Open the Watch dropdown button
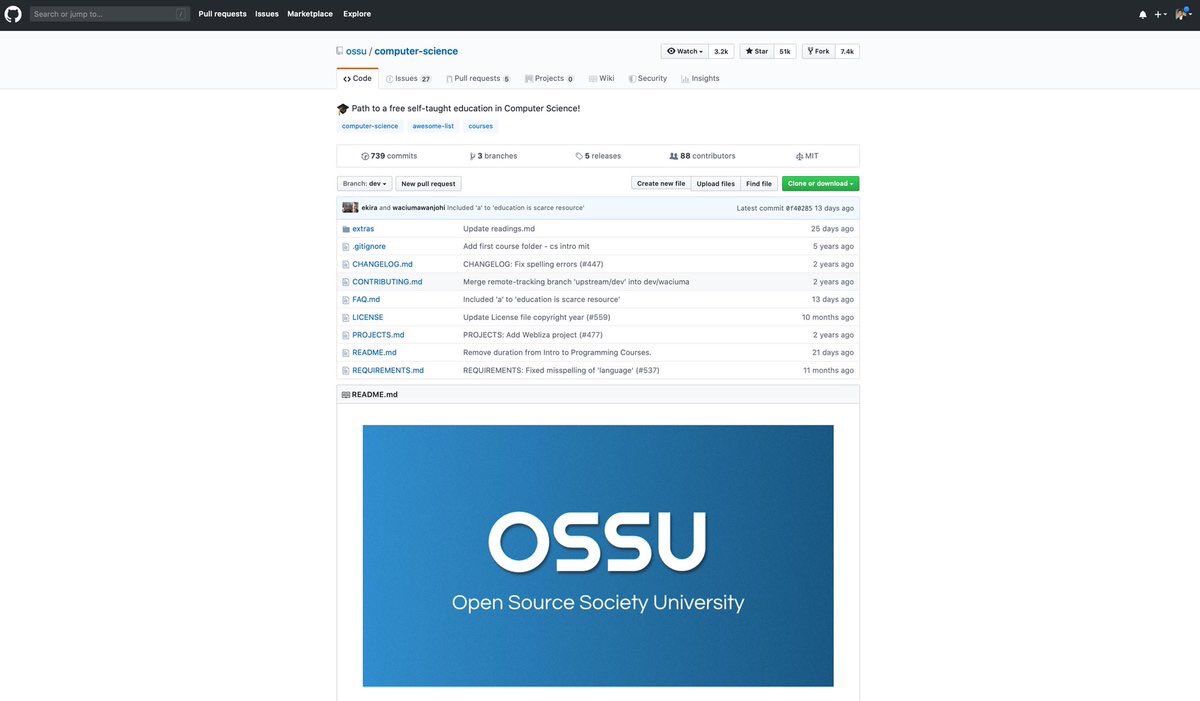Image resolution: width=1200 pixels, height=701 pixels. tap(685, 51)
